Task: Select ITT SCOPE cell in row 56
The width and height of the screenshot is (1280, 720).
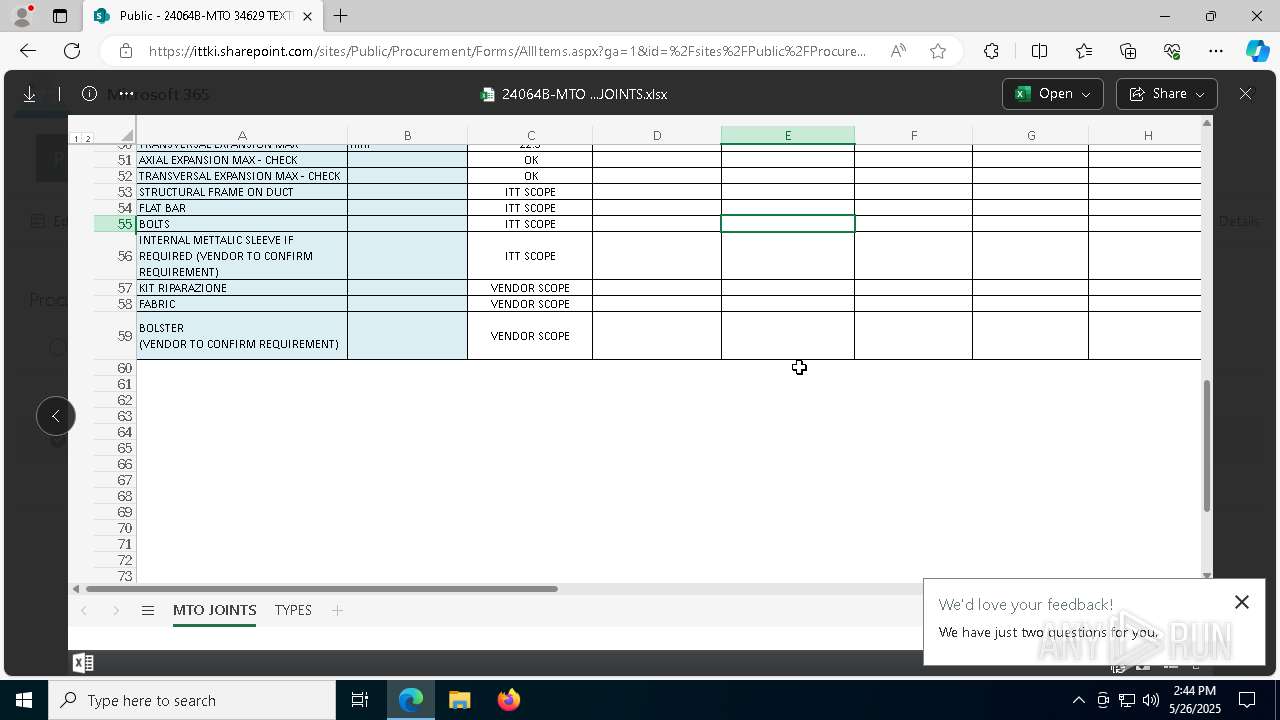Action: coord(530,256)
